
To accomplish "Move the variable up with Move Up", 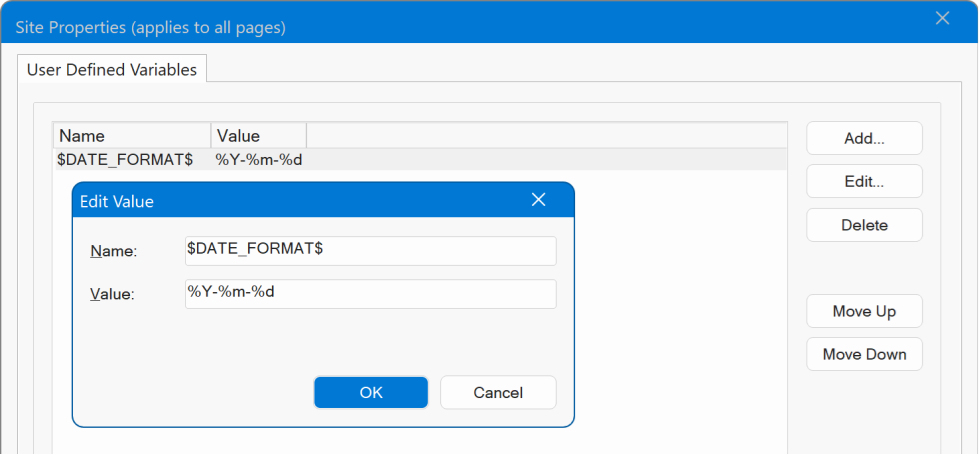I will click(x=864, y=311).
